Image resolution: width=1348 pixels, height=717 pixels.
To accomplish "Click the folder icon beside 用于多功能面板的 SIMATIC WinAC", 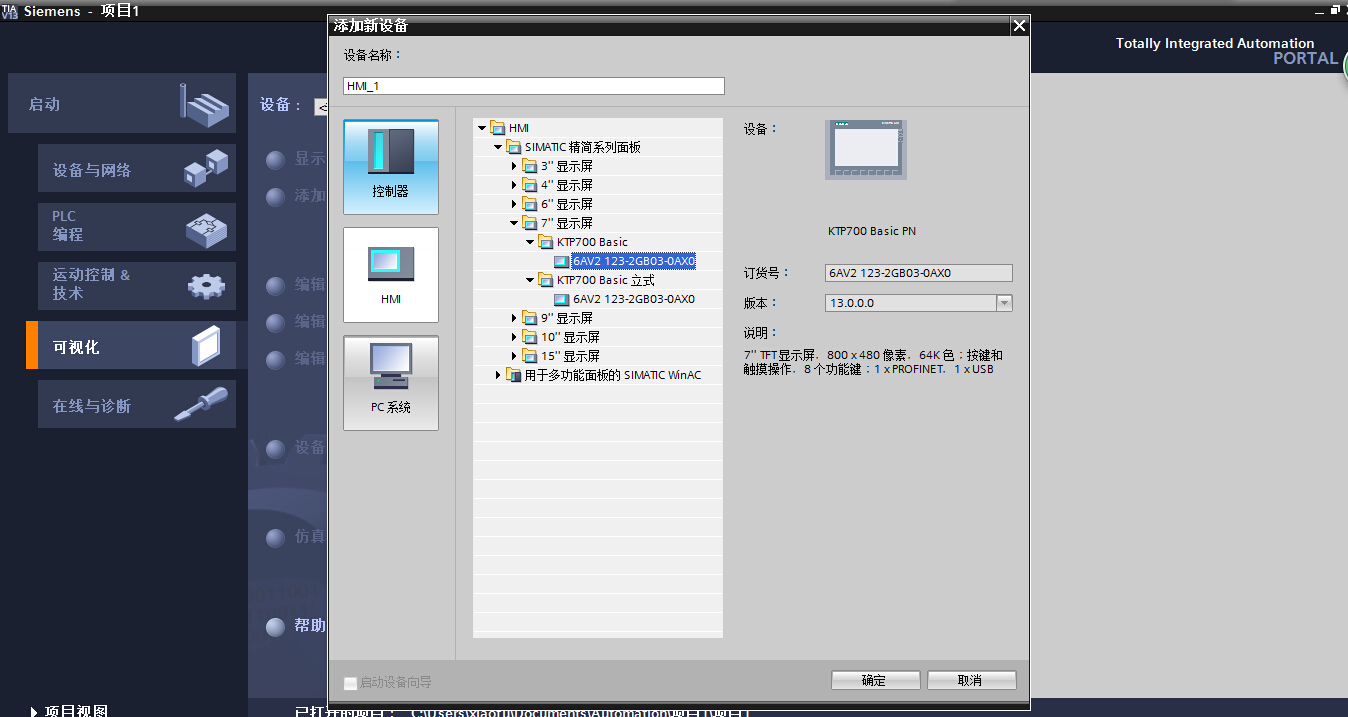I will point(513,375).
